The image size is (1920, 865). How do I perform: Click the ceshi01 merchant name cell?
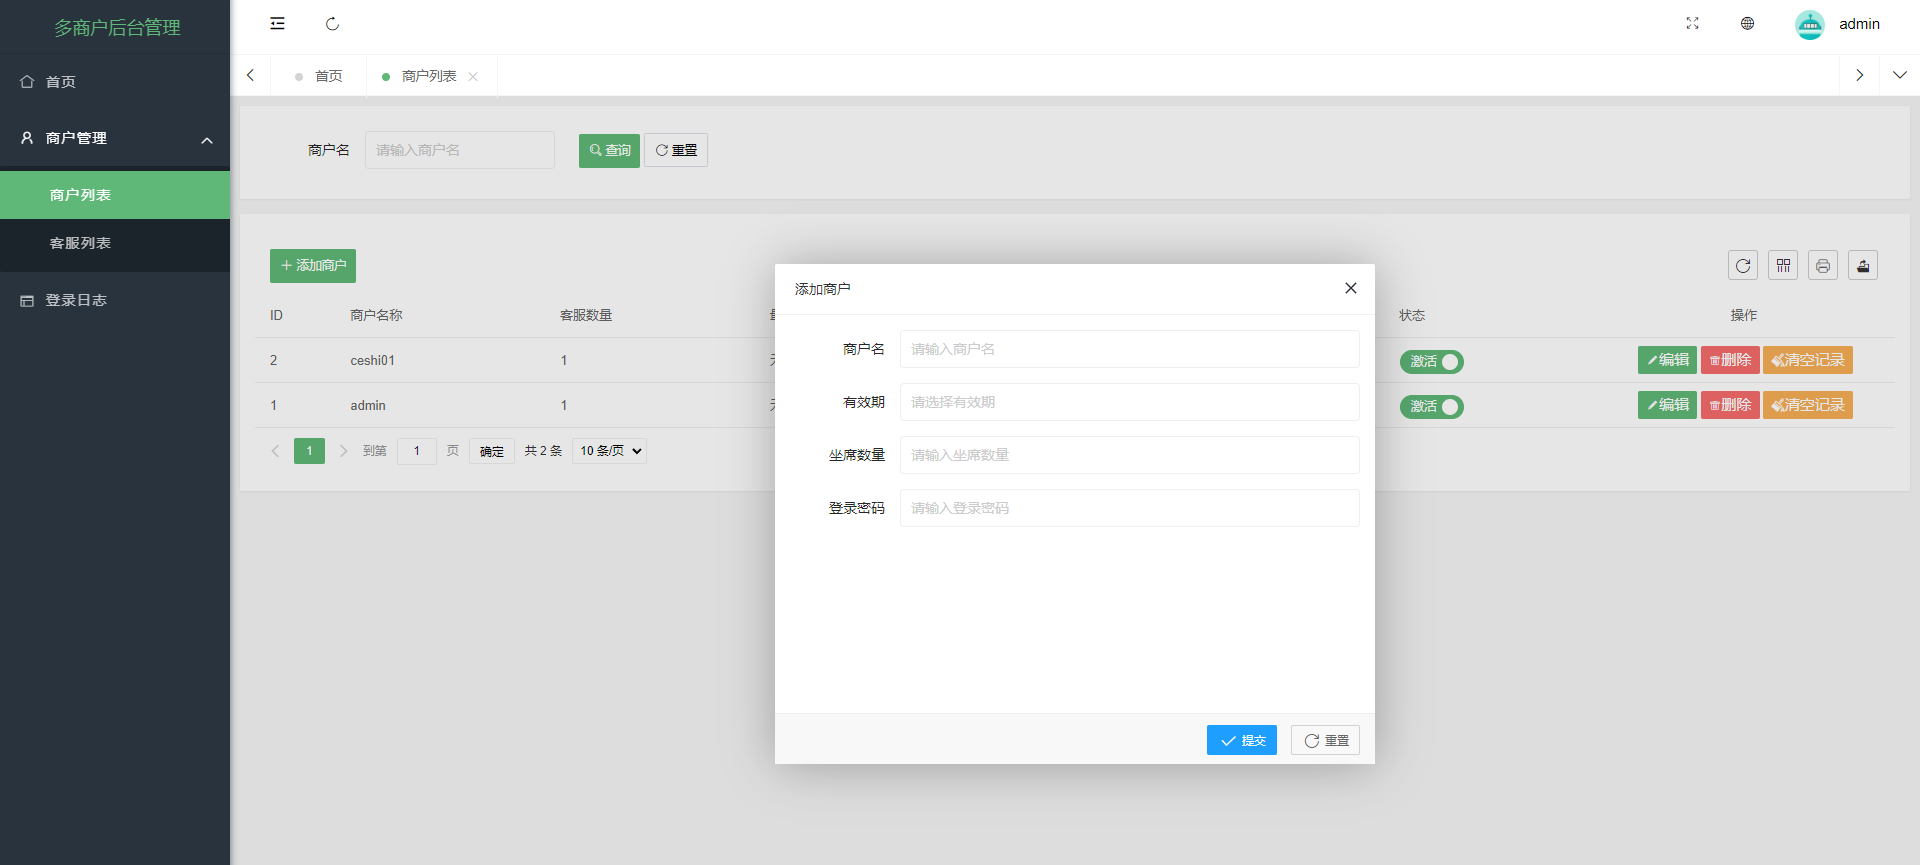pos(372,360)
